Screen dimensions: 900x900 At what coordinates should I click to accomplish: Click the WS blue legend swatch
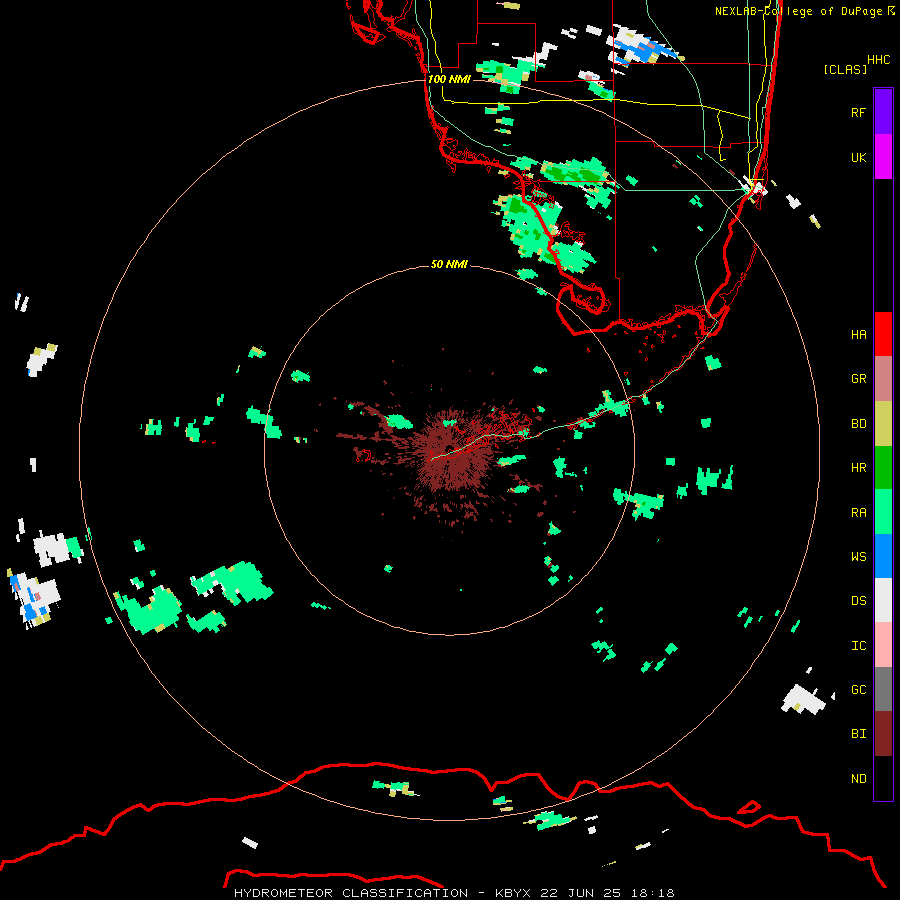pyautogui.click(x=883, y=556)
